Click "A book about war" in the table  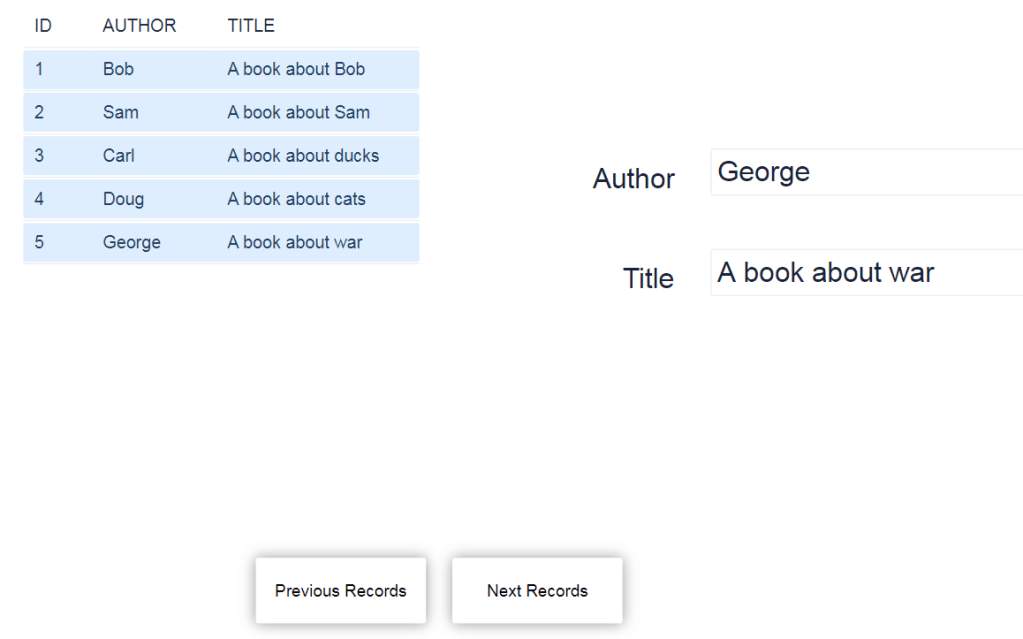point(295,242)
